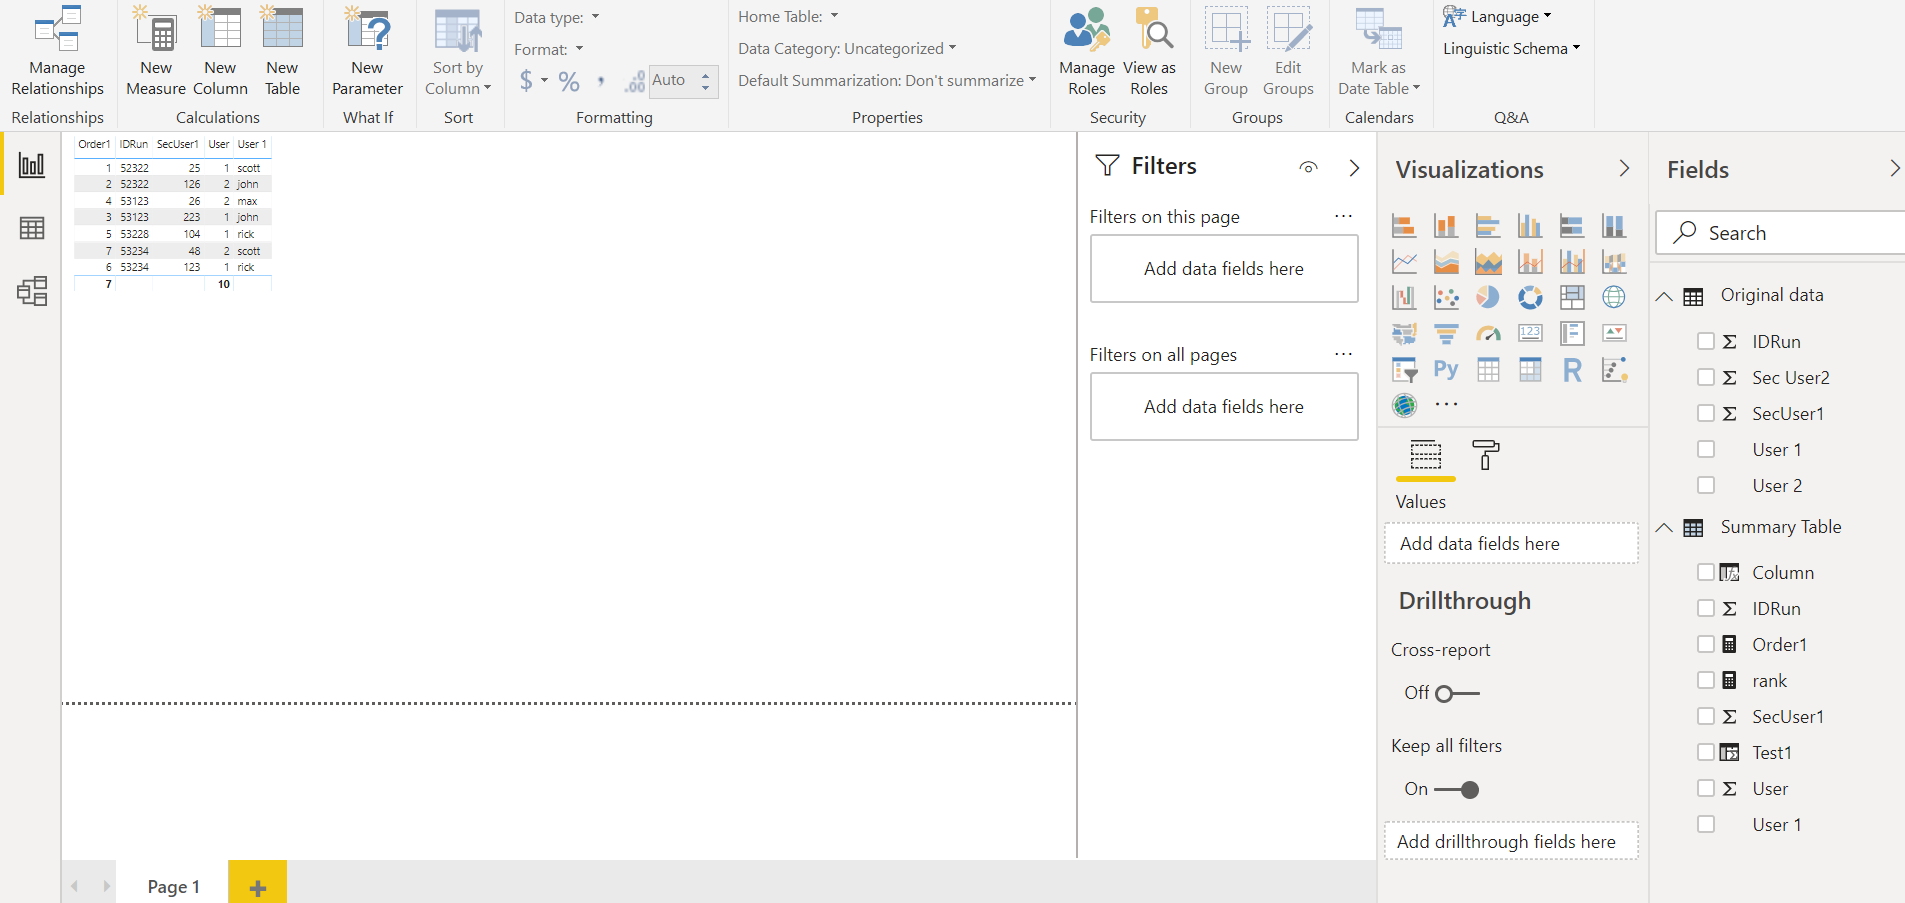Viewport: 1905px width, 903px height.
Task: Check the Sec User2 field
Action: [x=1706, y=377]
